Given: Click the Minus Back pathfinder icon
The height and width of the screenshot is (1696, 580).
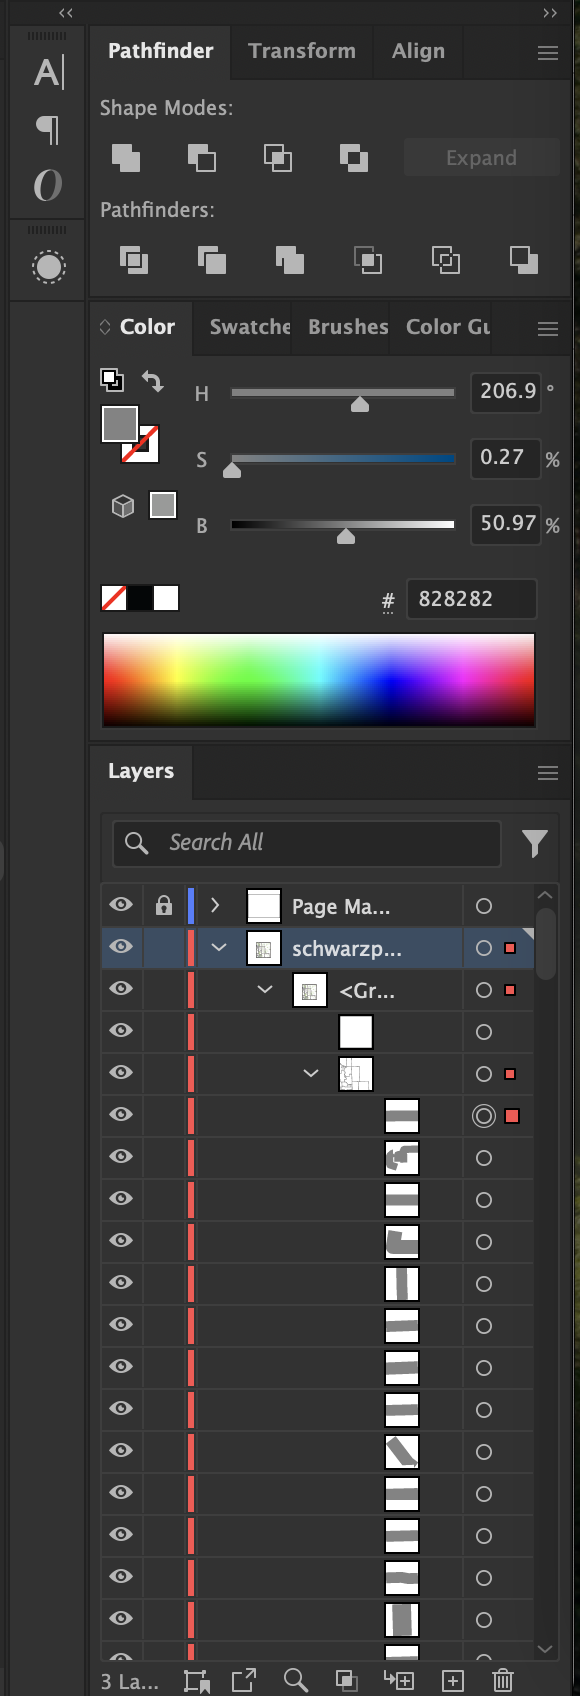Looking at the screenshot, I should click(524, 260).
